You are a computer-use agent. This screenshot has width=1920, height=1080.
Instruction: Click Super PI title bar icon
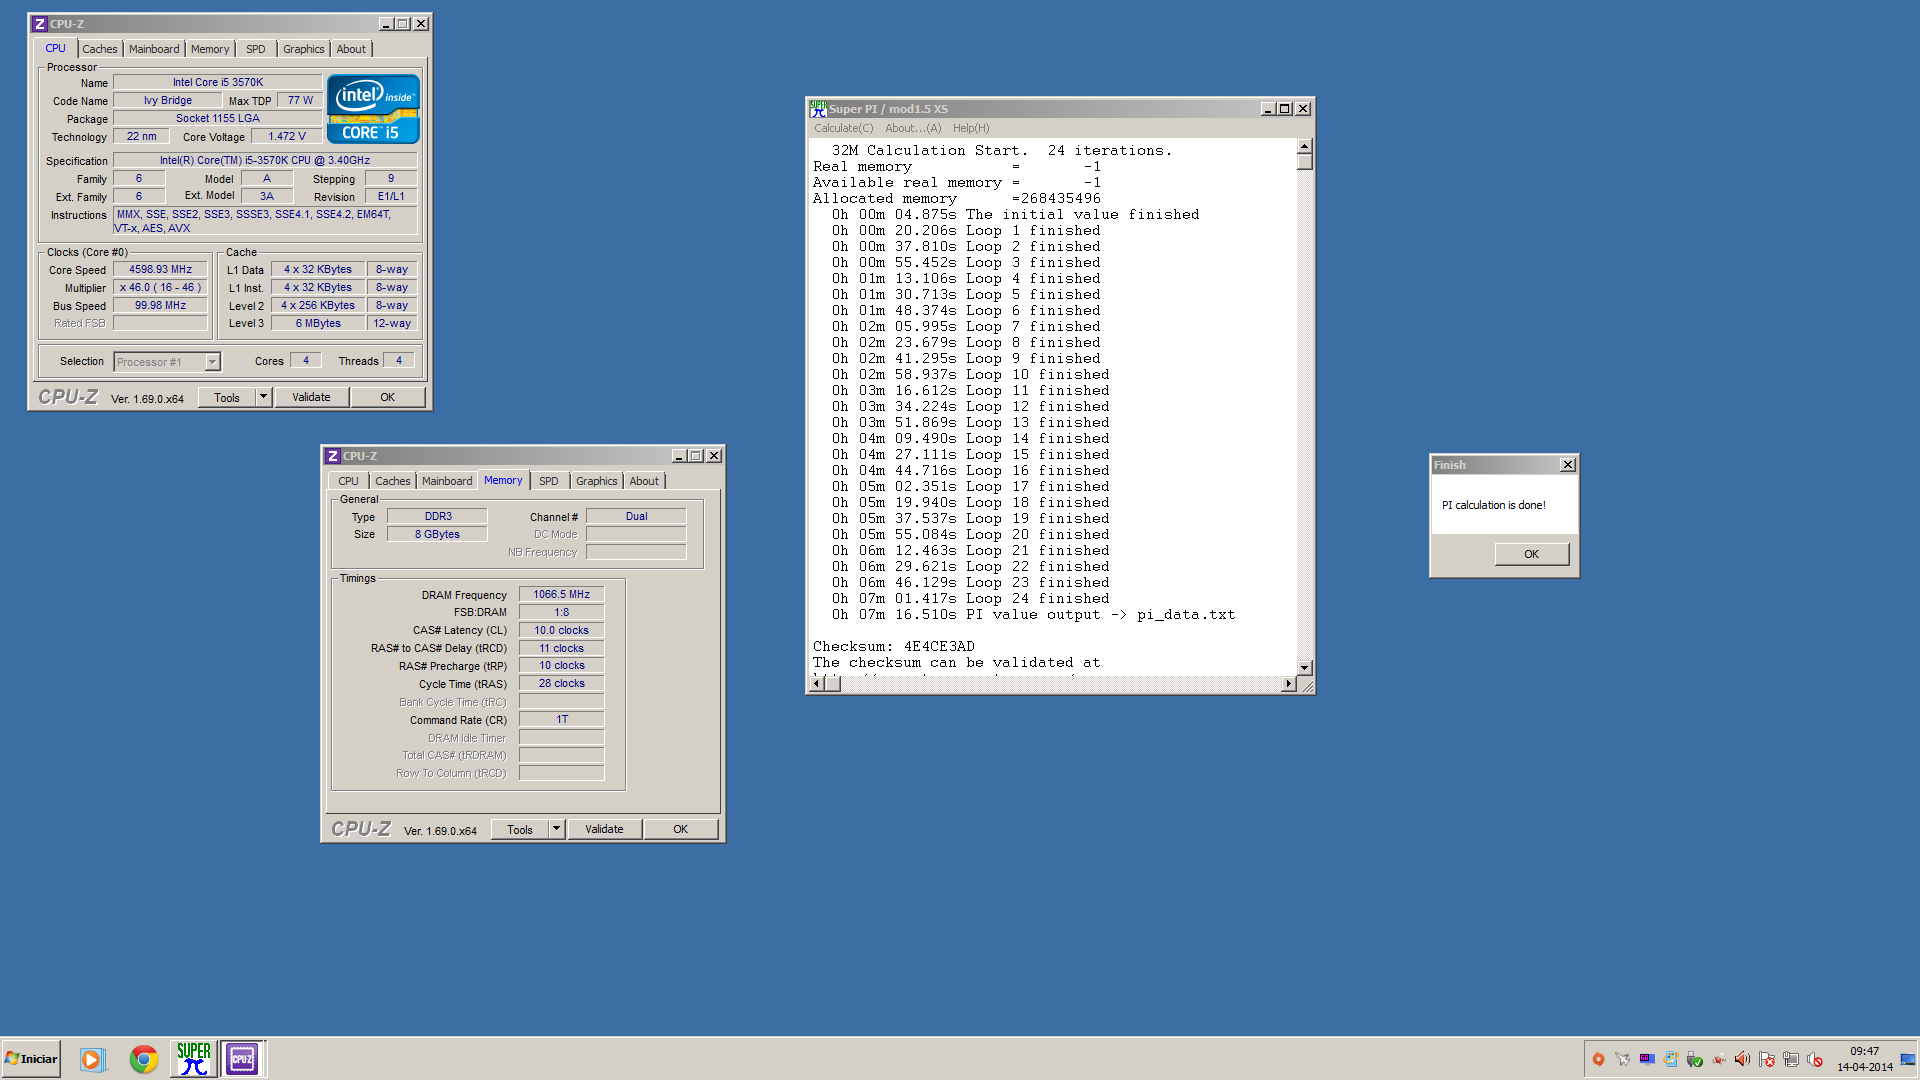click(x=818, y=108)
